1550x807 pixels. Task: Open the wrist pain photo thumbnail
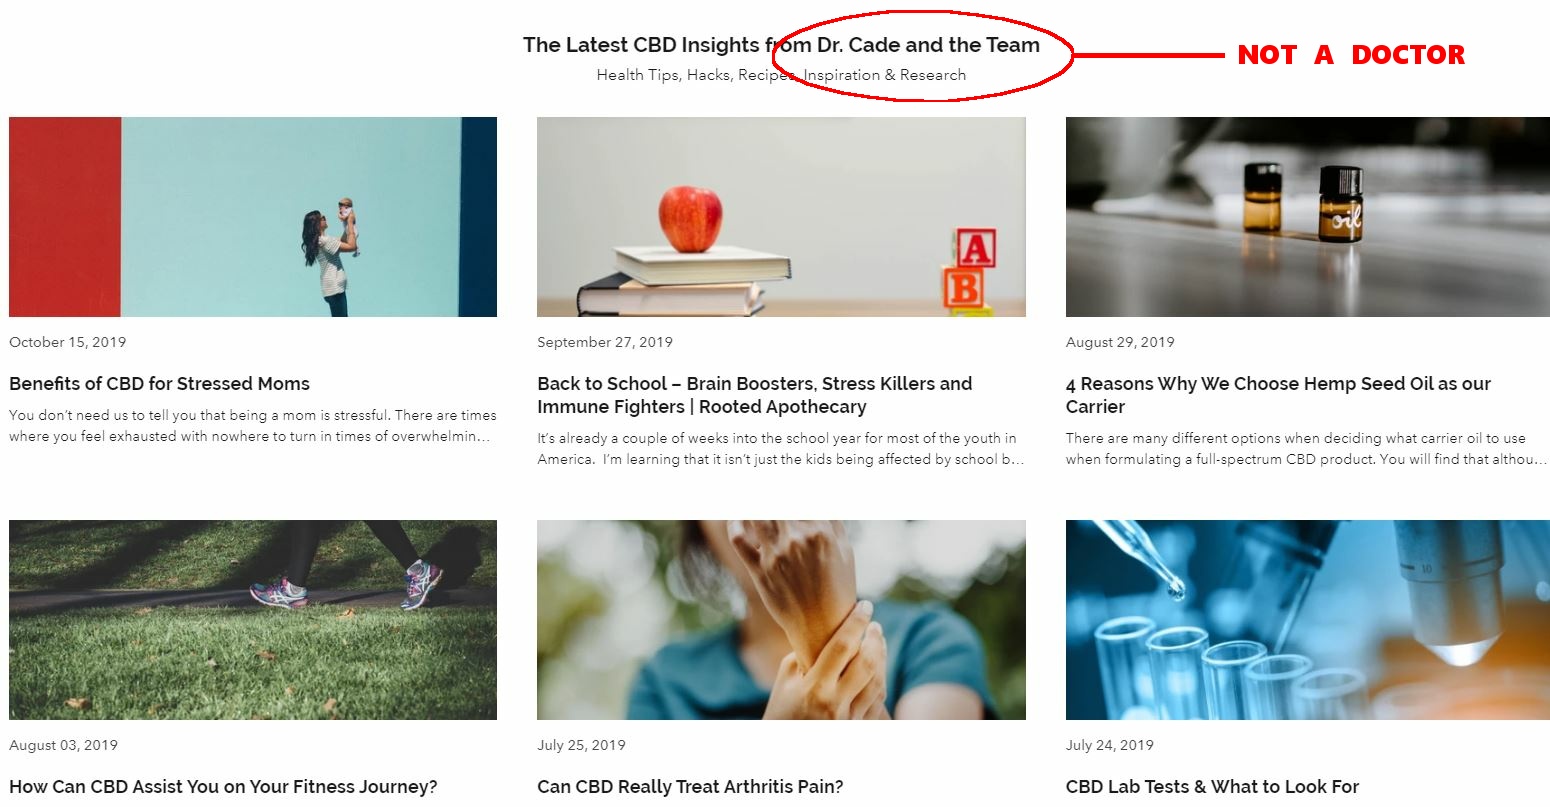781,620
